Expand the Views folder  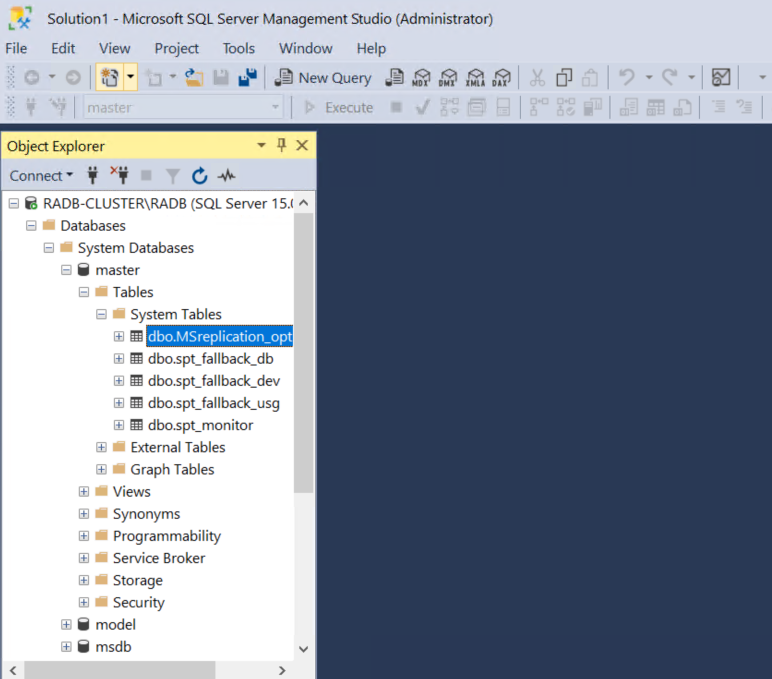(84, 491)
